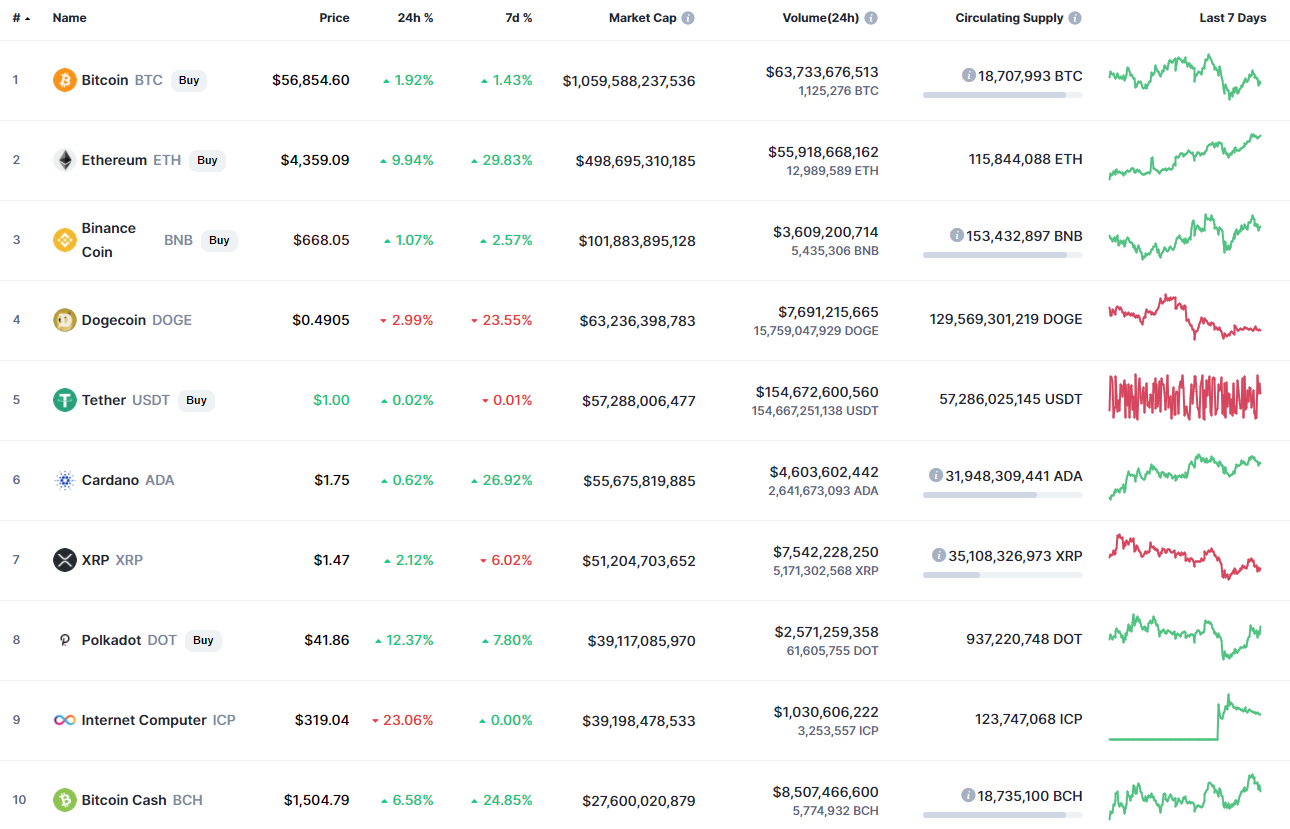Click the Buy button next to Bitcoin
The width and height of the screenshot is (1290, 829).
point(189,80)
